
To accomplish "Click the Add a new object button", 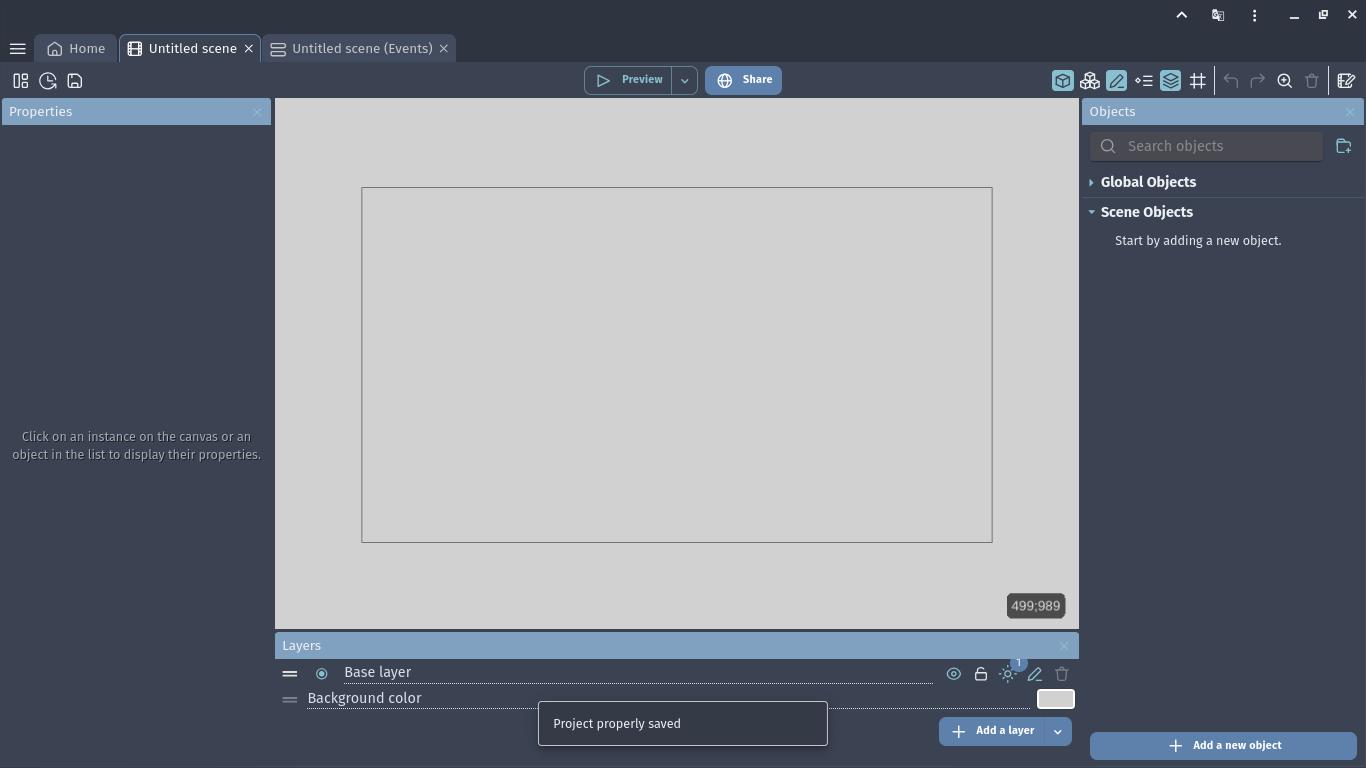I will (x=1223, y=745).
